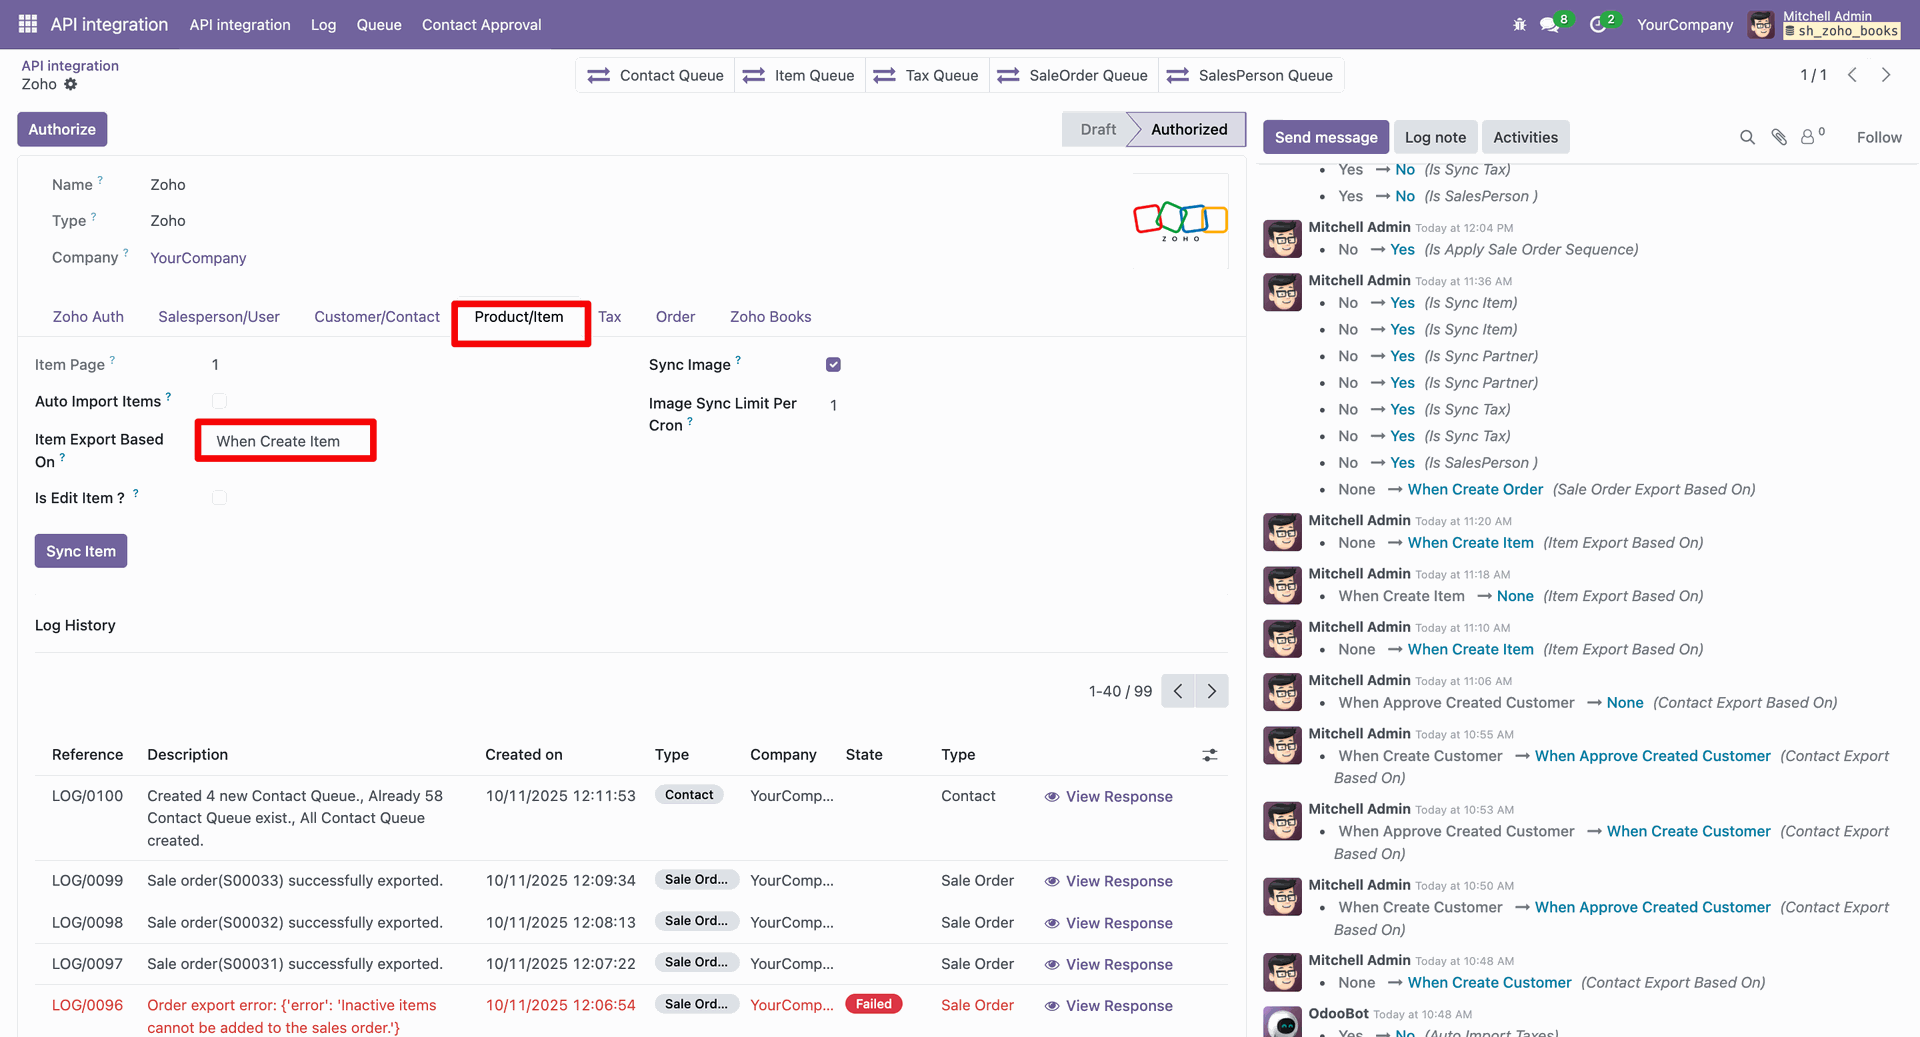Attach files with the paperclip icon

point(1779,137)
